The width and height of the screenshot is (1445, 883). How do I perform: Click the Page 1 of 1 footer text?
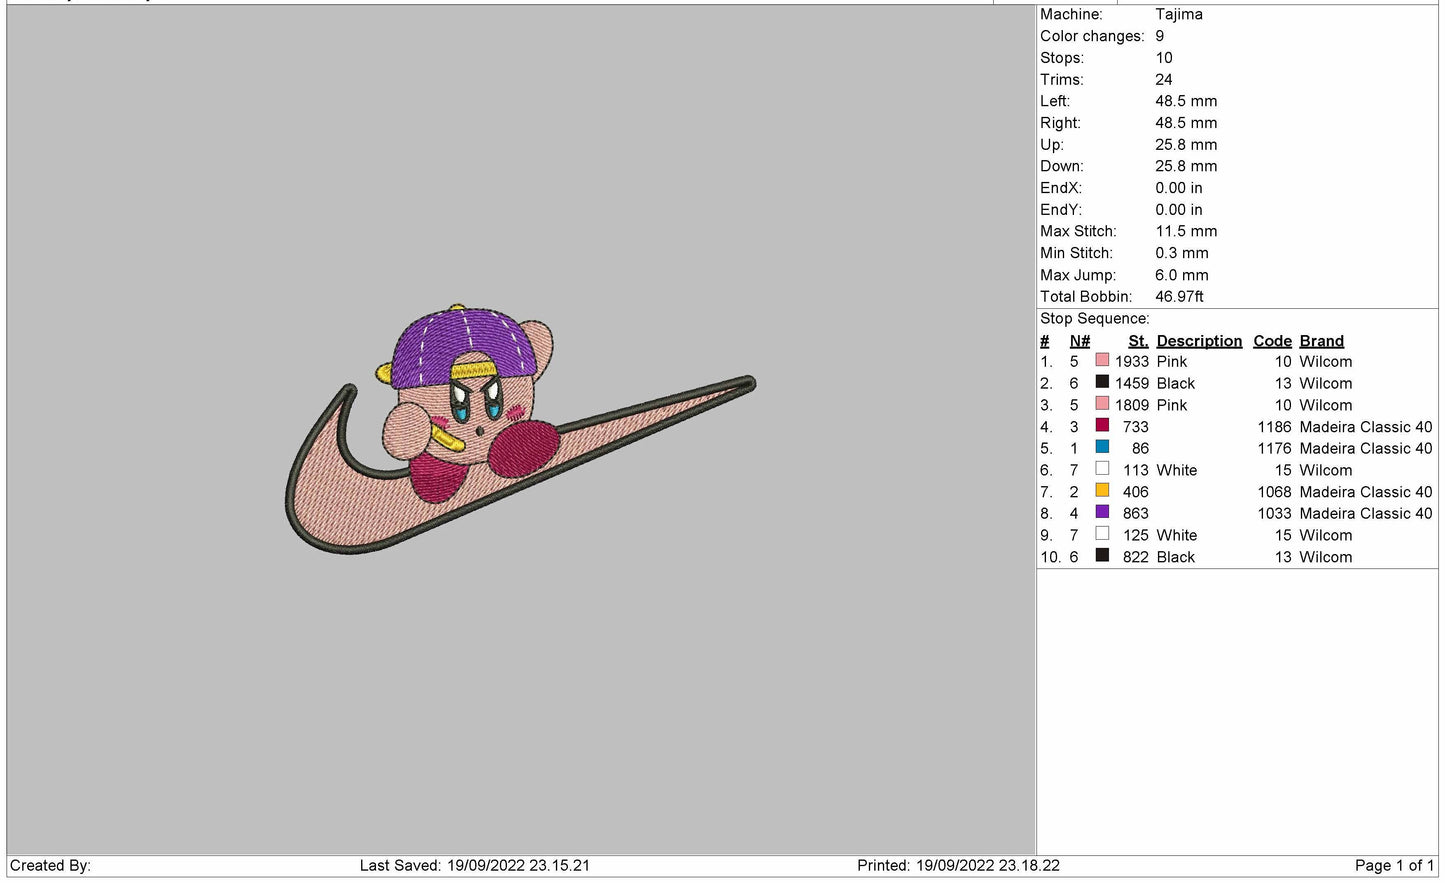click(x=1393, y=865)
